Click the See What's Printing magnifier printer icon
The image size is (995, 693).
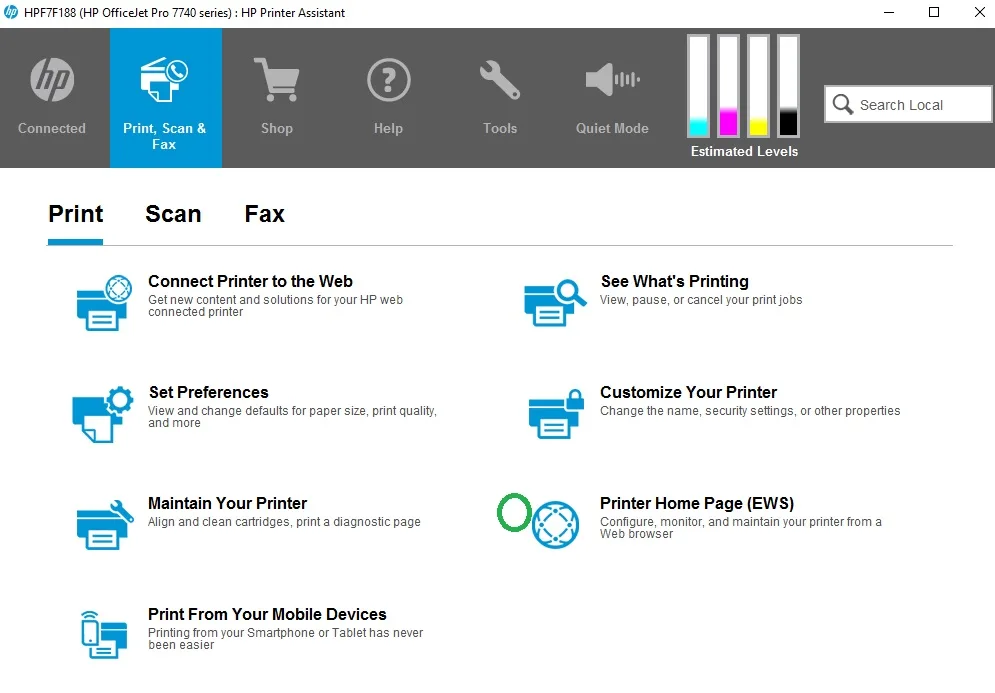(553, 301)
